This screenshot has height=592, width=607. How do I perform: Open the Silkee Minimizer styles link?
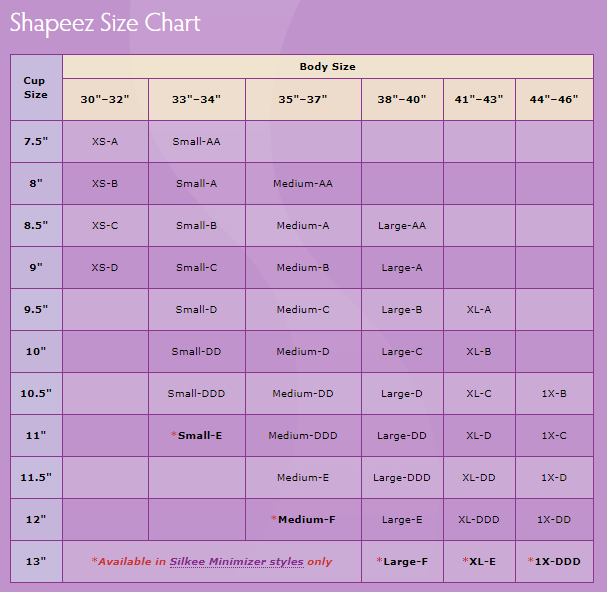coord(236,562)
